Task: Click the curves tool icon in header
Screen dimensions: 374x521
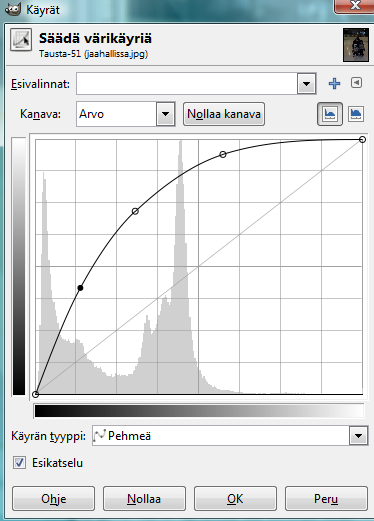Action: click(x=21, y=40)
